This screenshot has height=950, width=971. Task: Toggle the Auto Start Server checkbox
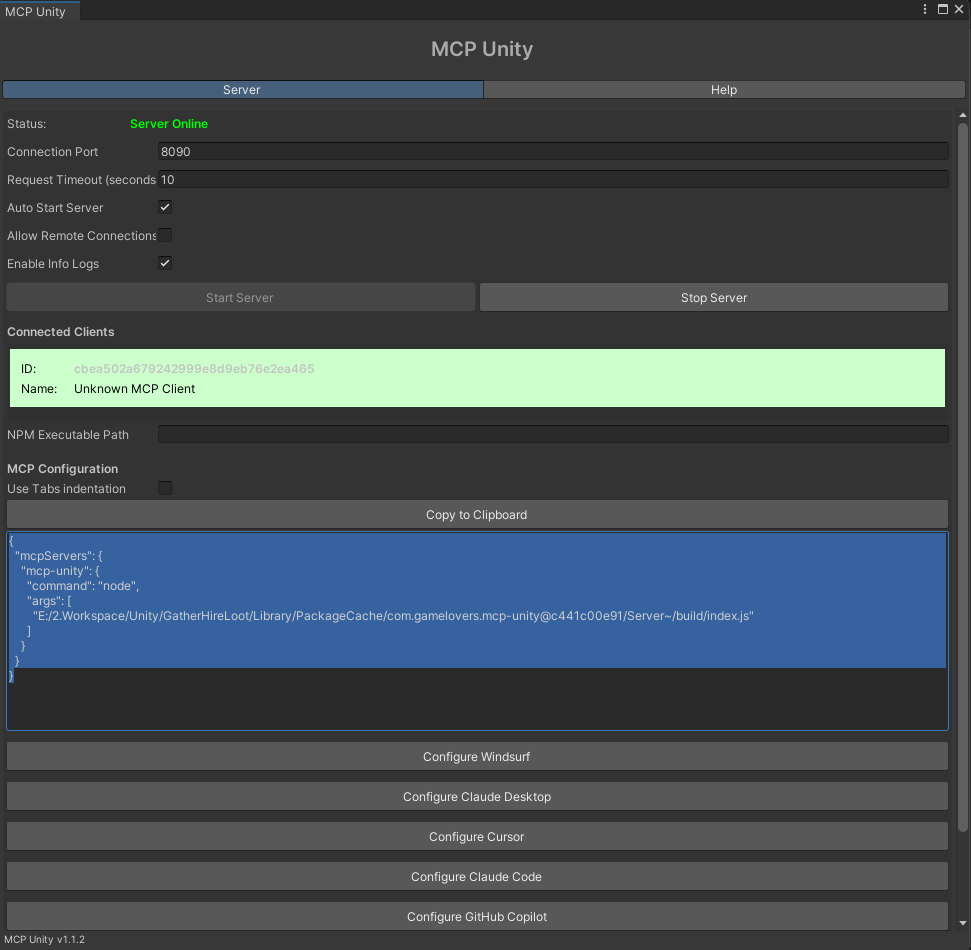tap(165, 207)
